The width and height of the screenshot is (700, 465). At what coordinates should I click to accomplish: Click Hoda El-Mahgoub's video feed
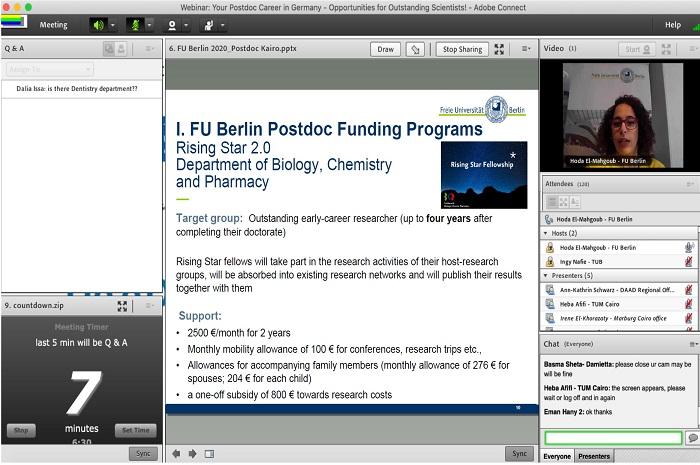(622, 115)
